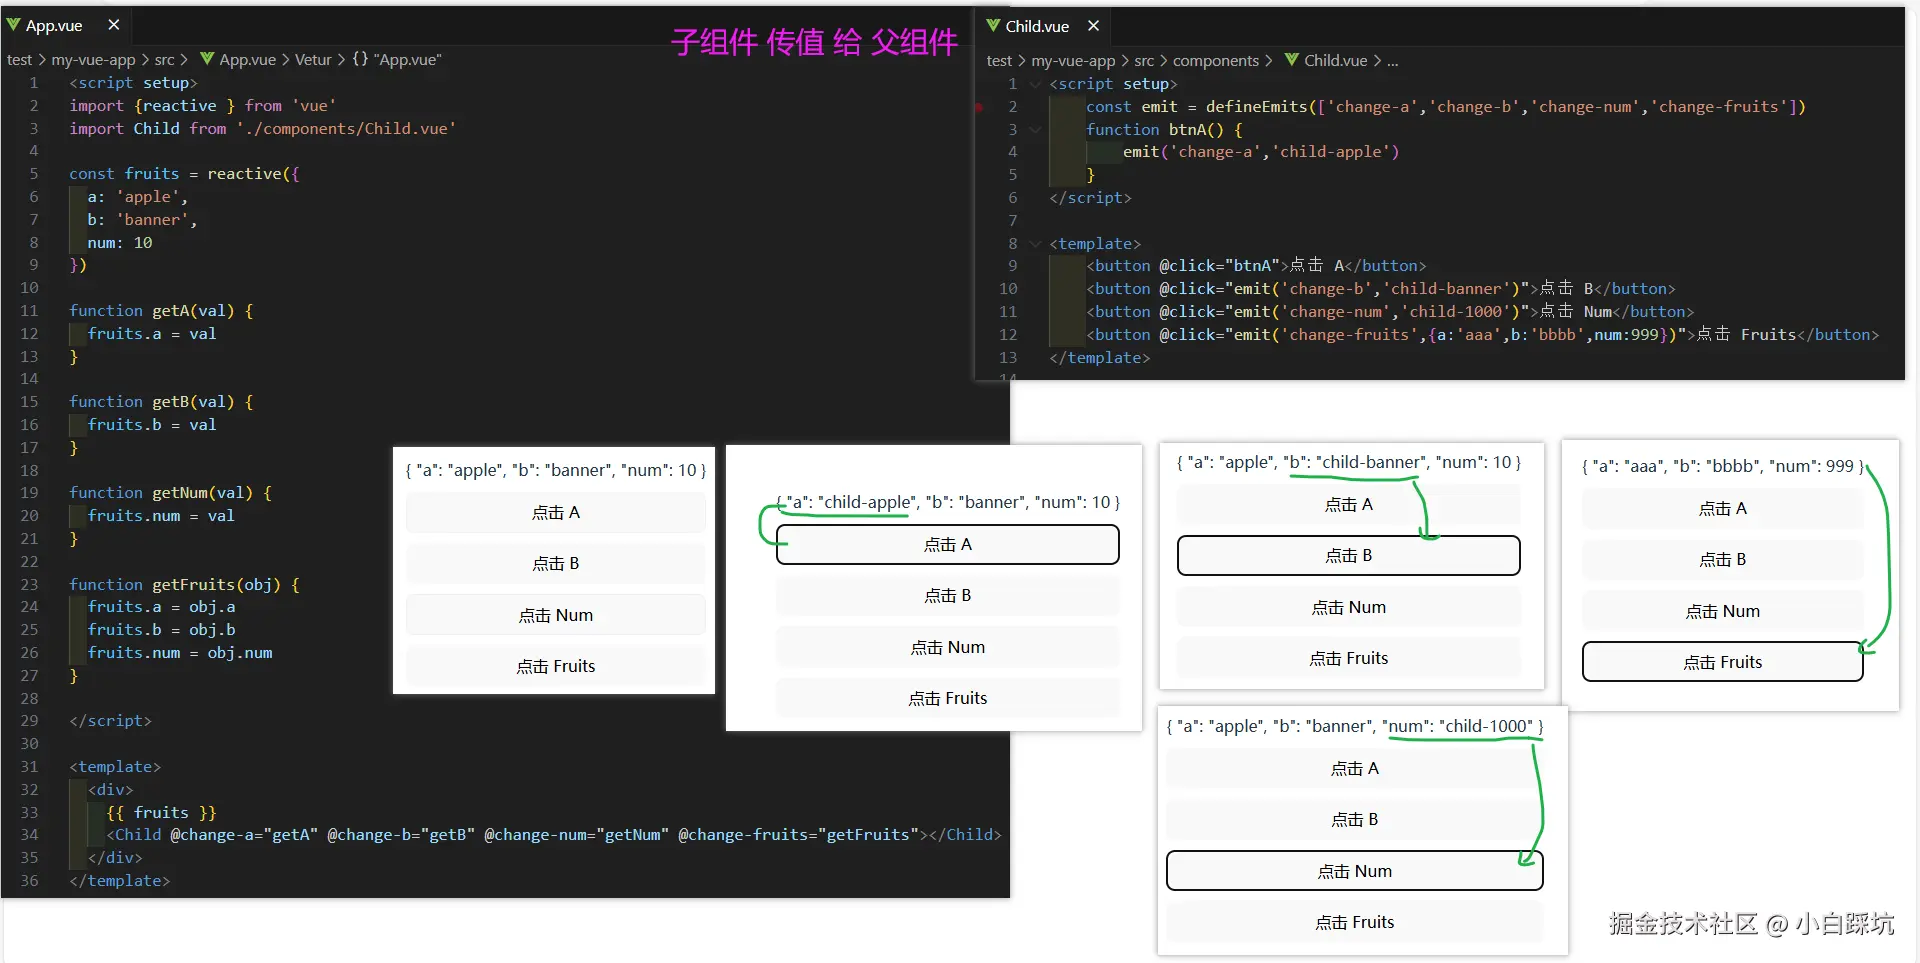Click 点击 Num in the child-banner result panel
This screenshot has height=963, width=1920.
pyautogui.click(x=1349, y=608)
